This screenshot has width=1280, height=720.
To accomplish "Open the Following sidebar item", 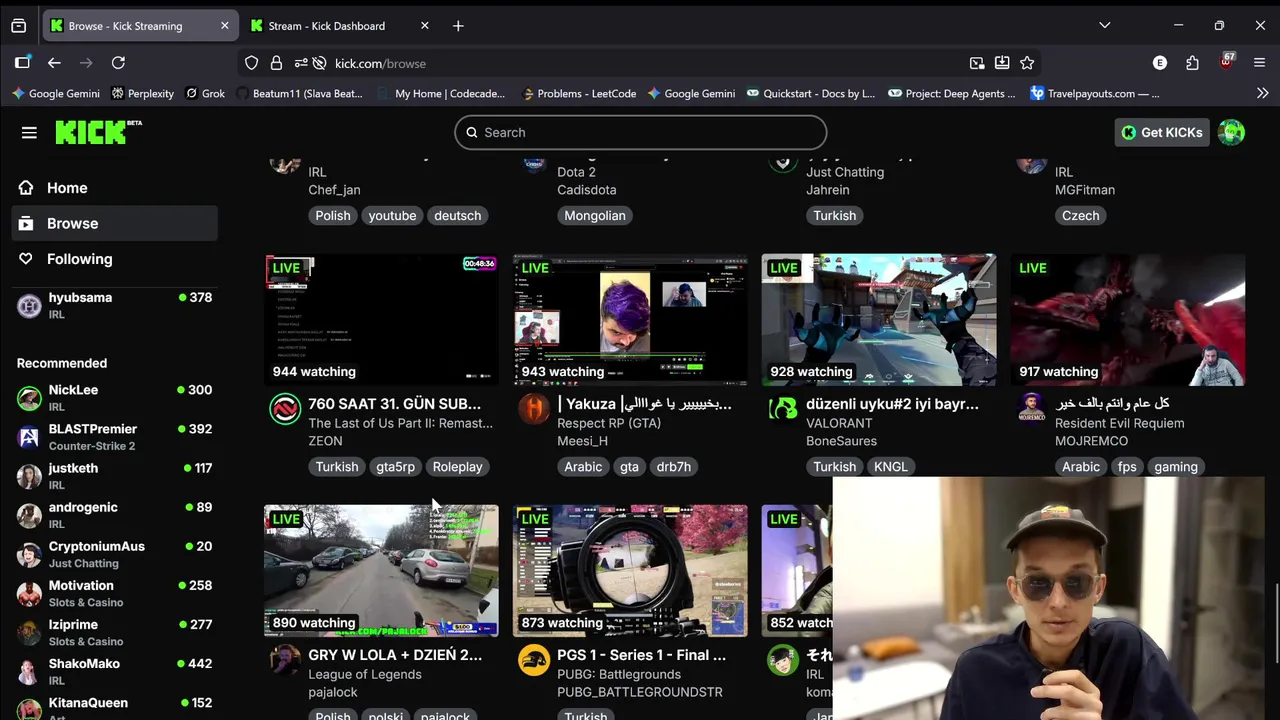I will point(115,259).
